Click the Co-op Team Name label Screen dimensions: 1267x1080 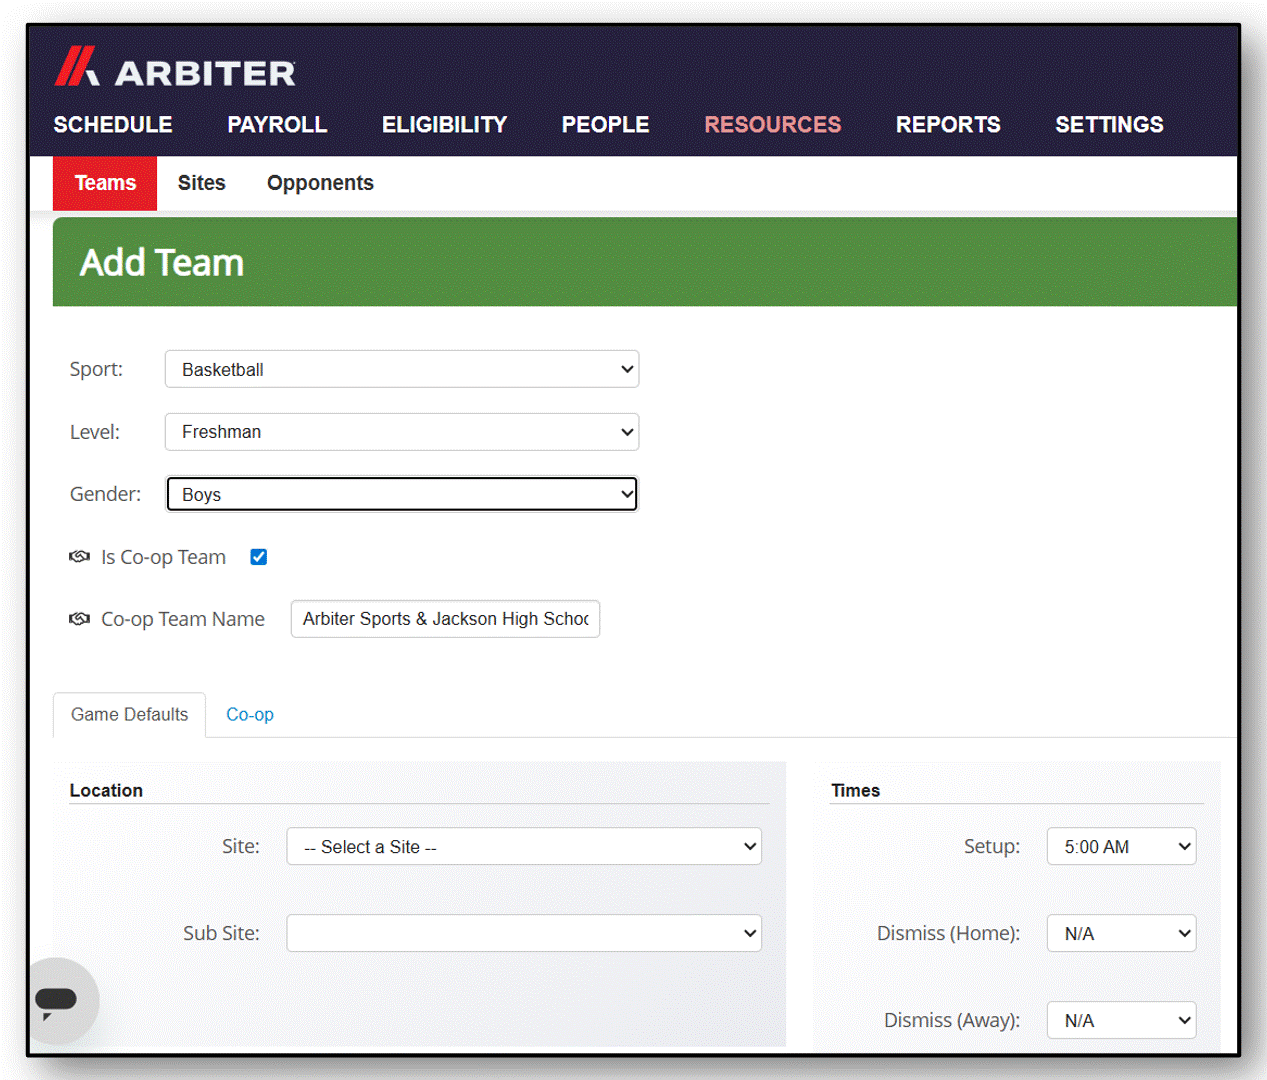point(183,619)
